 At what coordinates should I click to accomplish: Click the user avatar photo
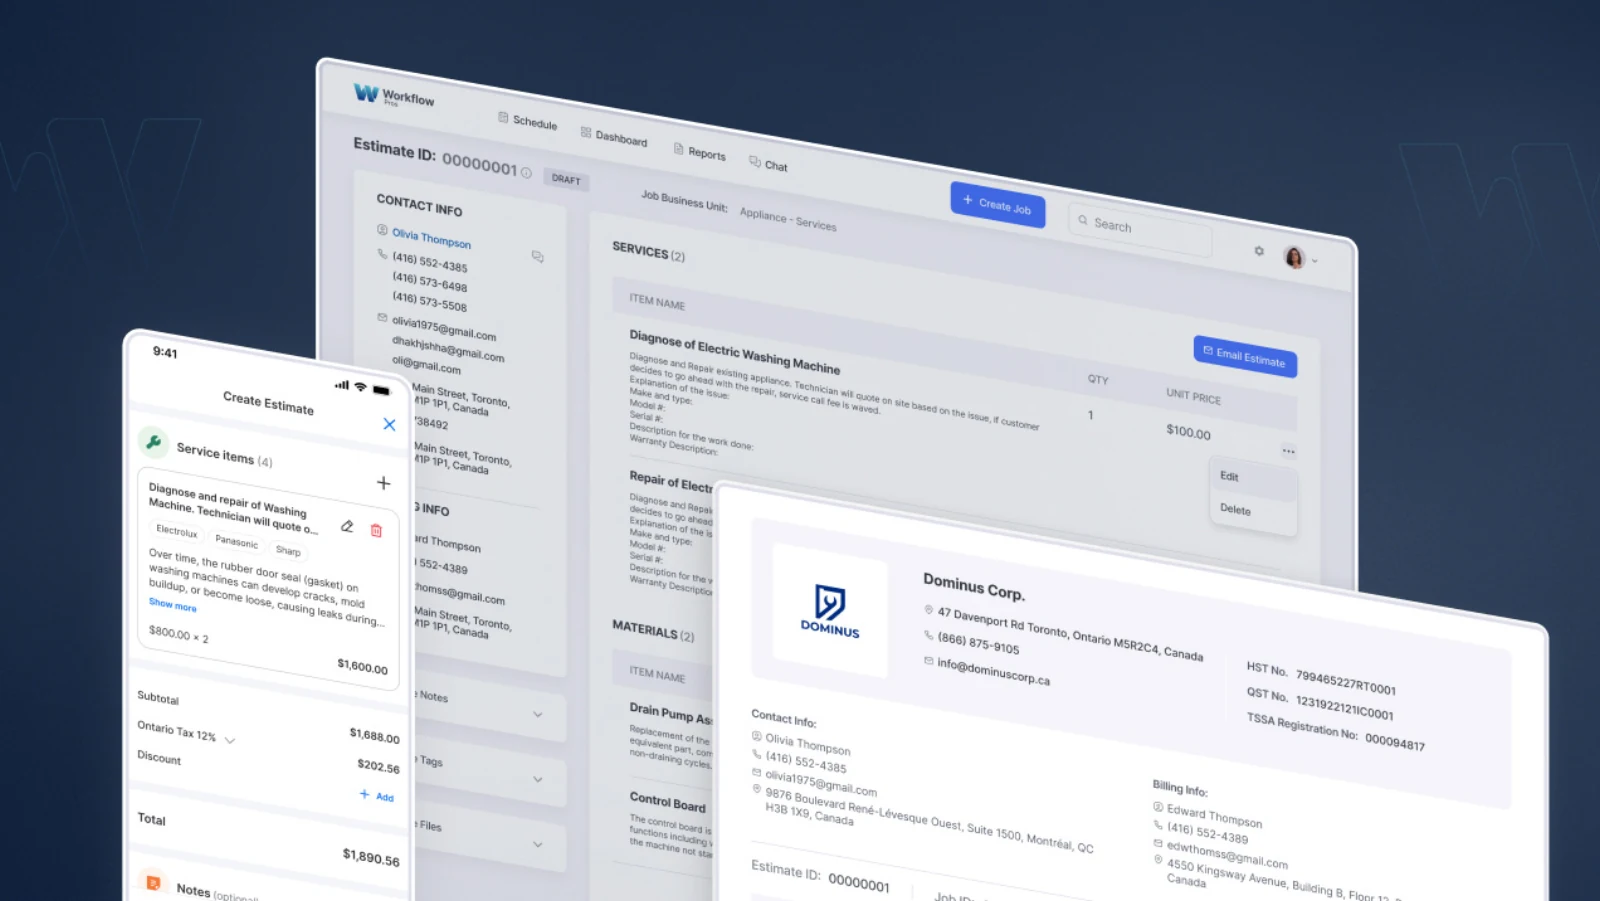point(1294,257)
